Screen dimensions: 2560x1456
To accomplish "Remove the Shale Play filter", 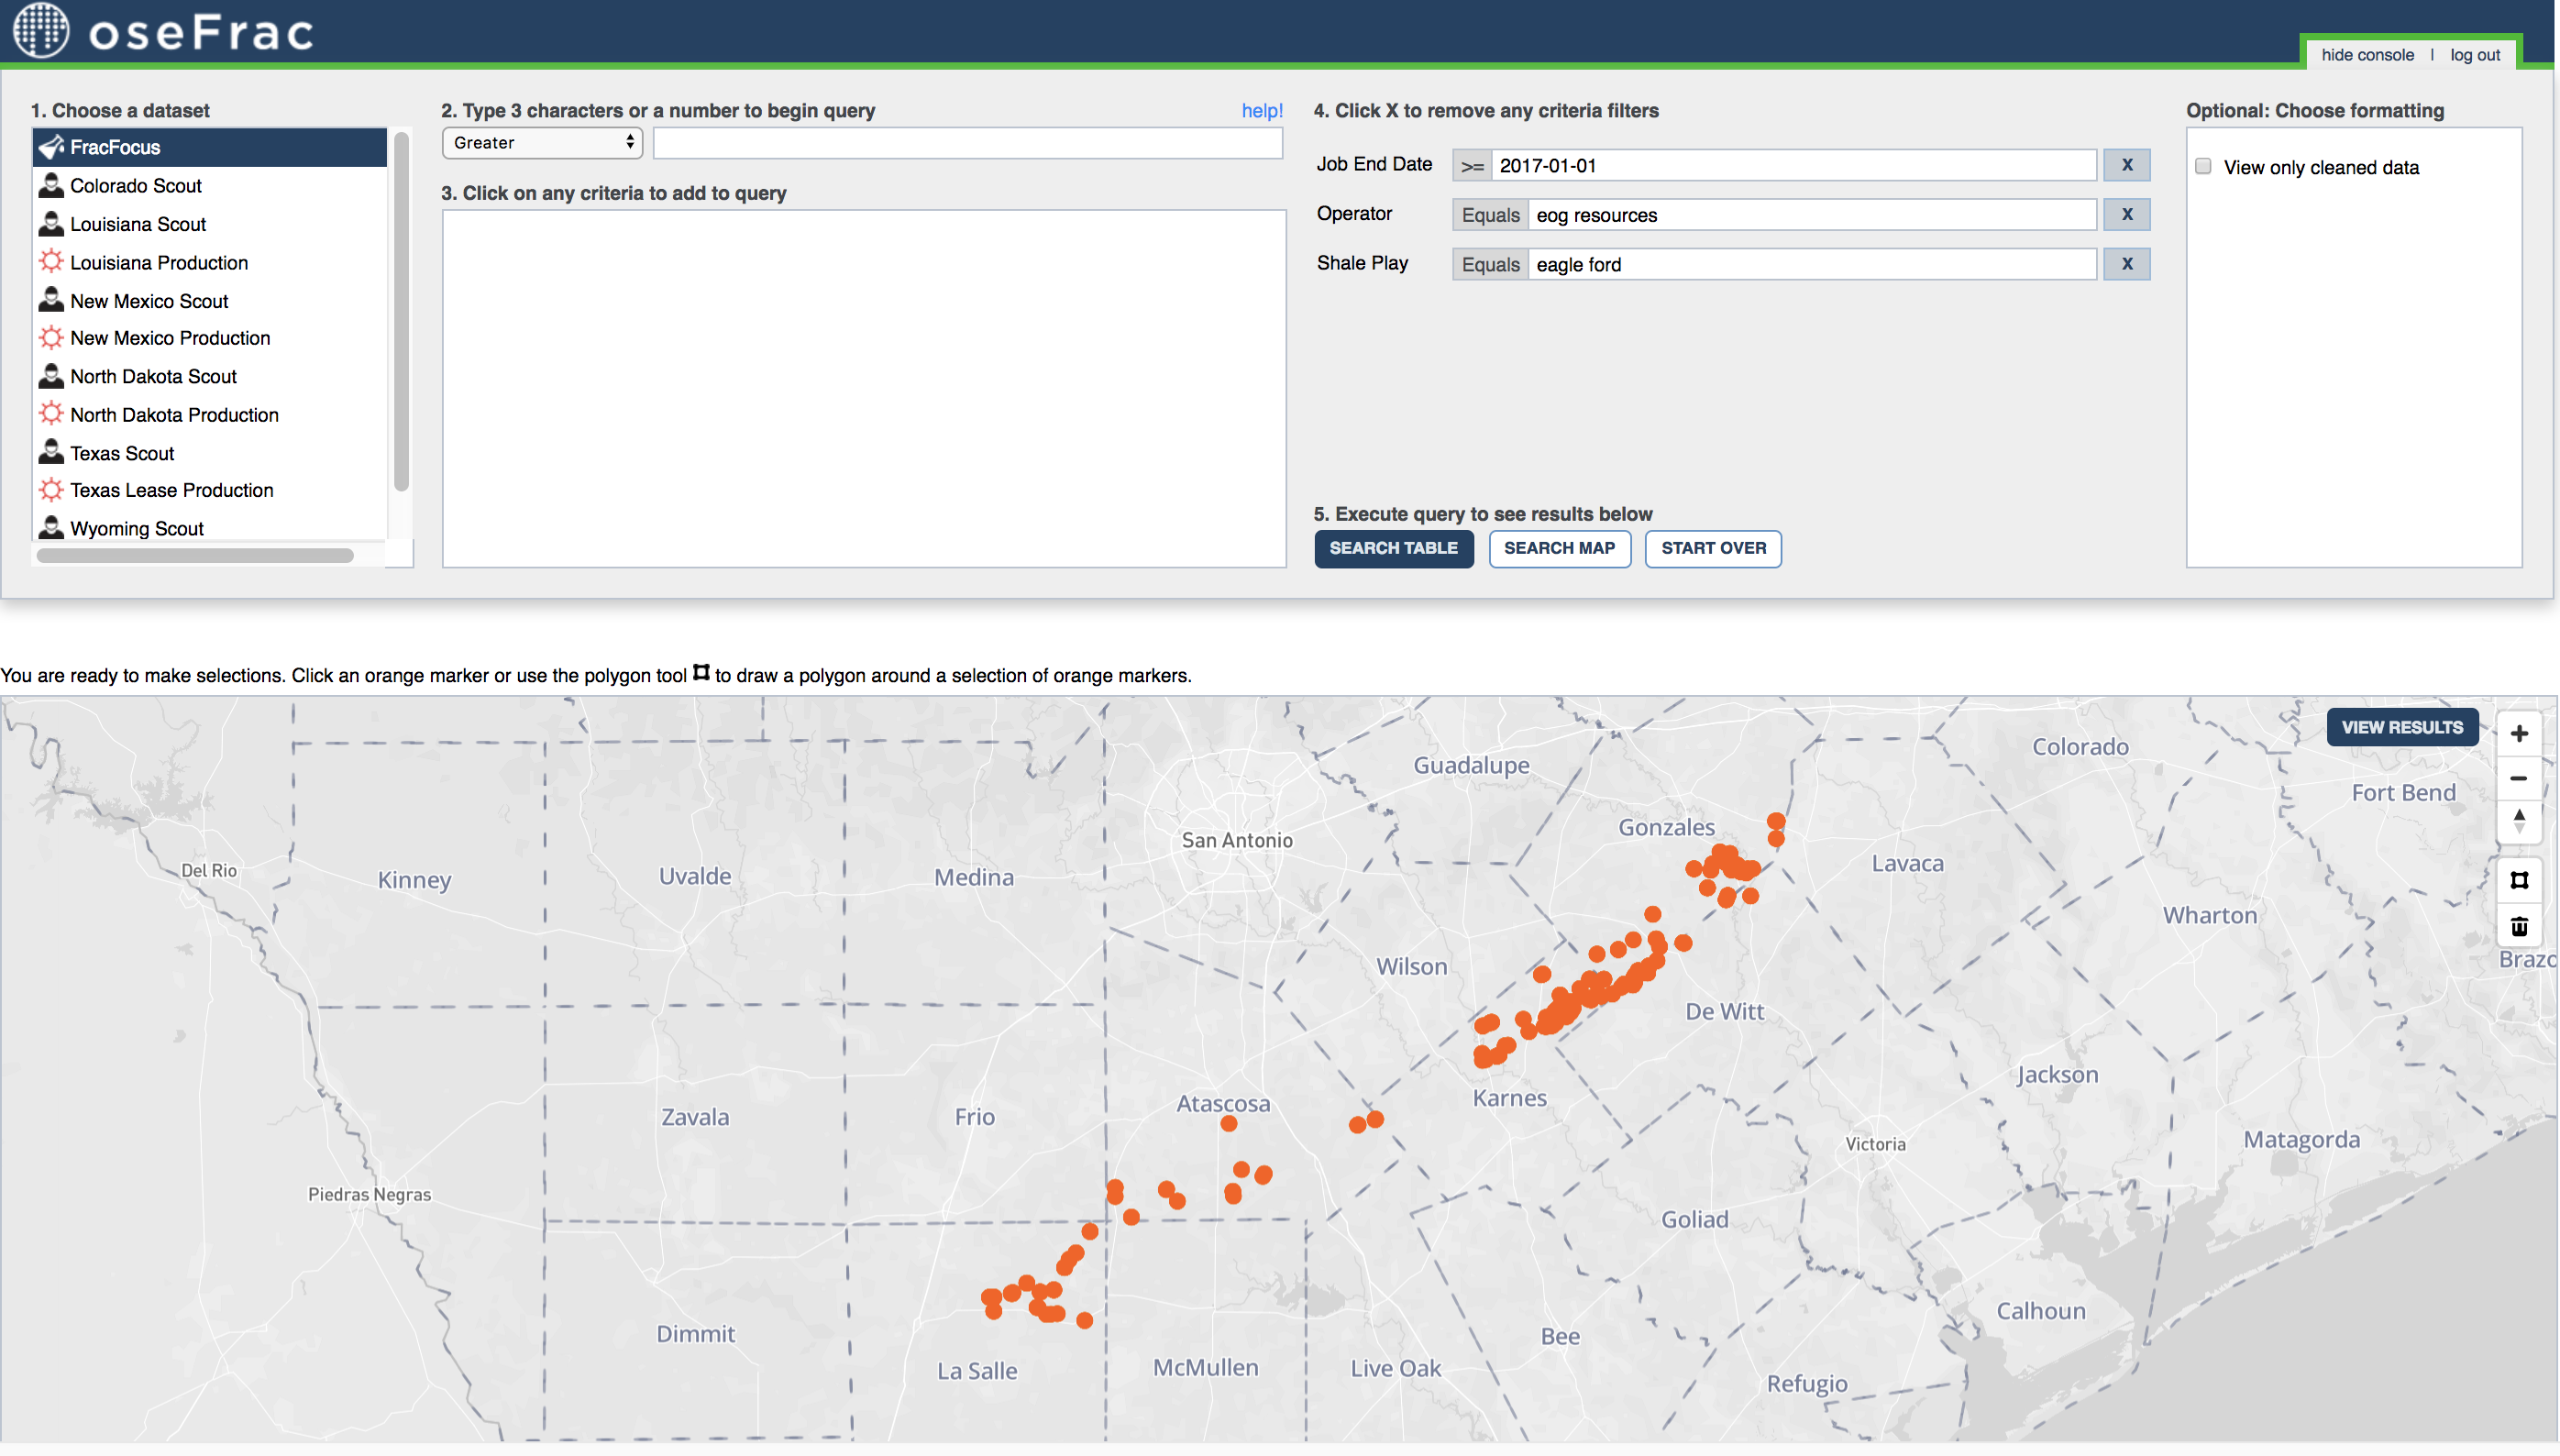I will click(2126, 264).
